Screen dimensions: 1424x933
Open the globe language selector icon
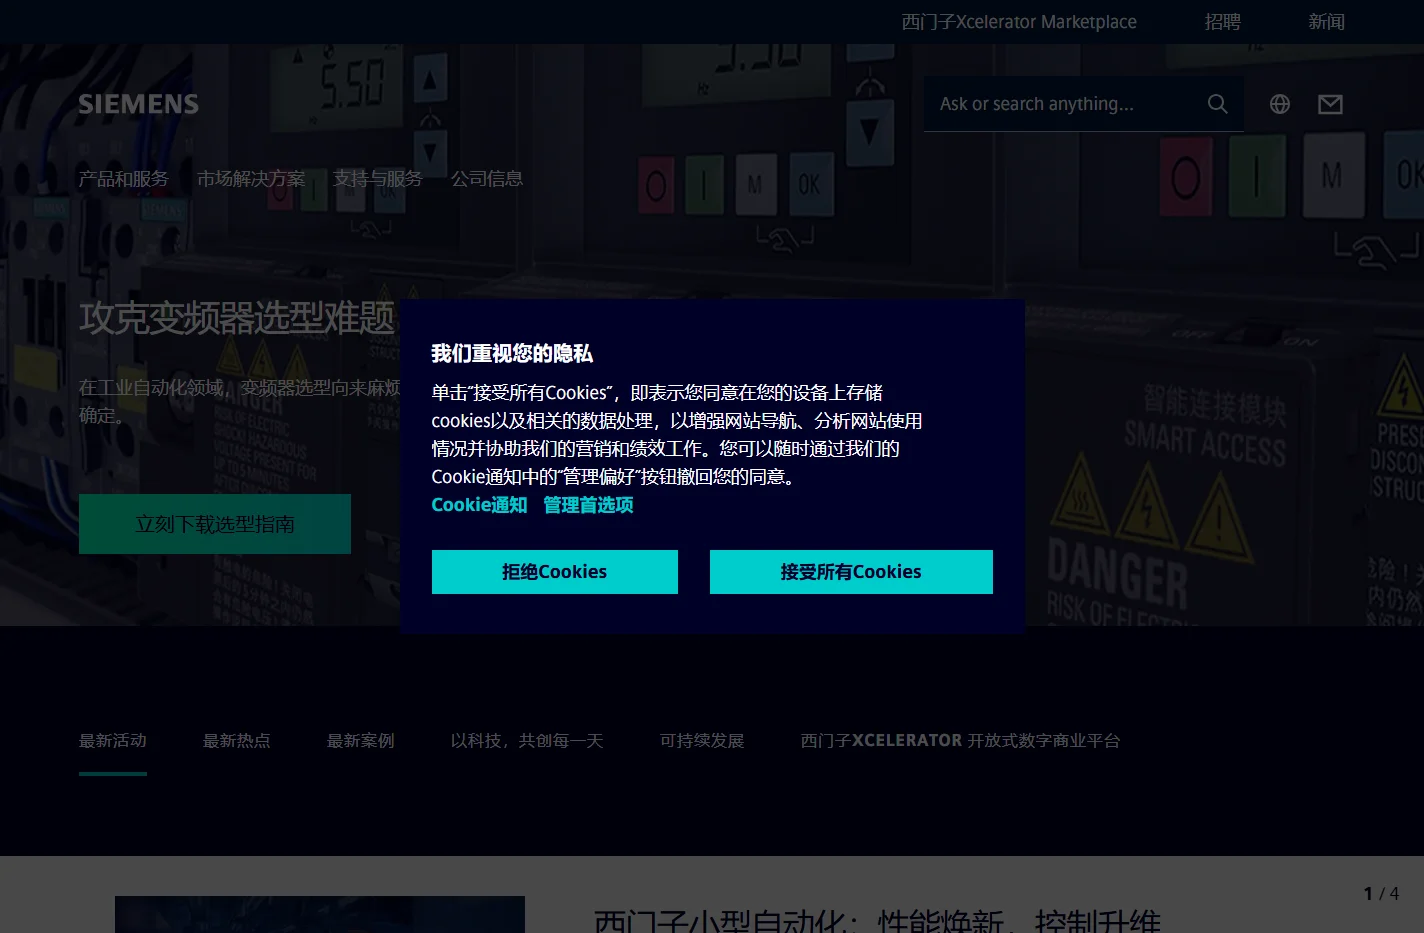(x=1280, y=104)
